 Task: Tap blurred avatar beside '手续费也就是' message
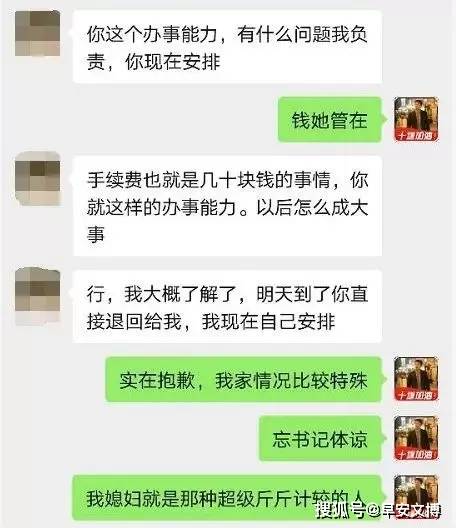coord(38,179)
